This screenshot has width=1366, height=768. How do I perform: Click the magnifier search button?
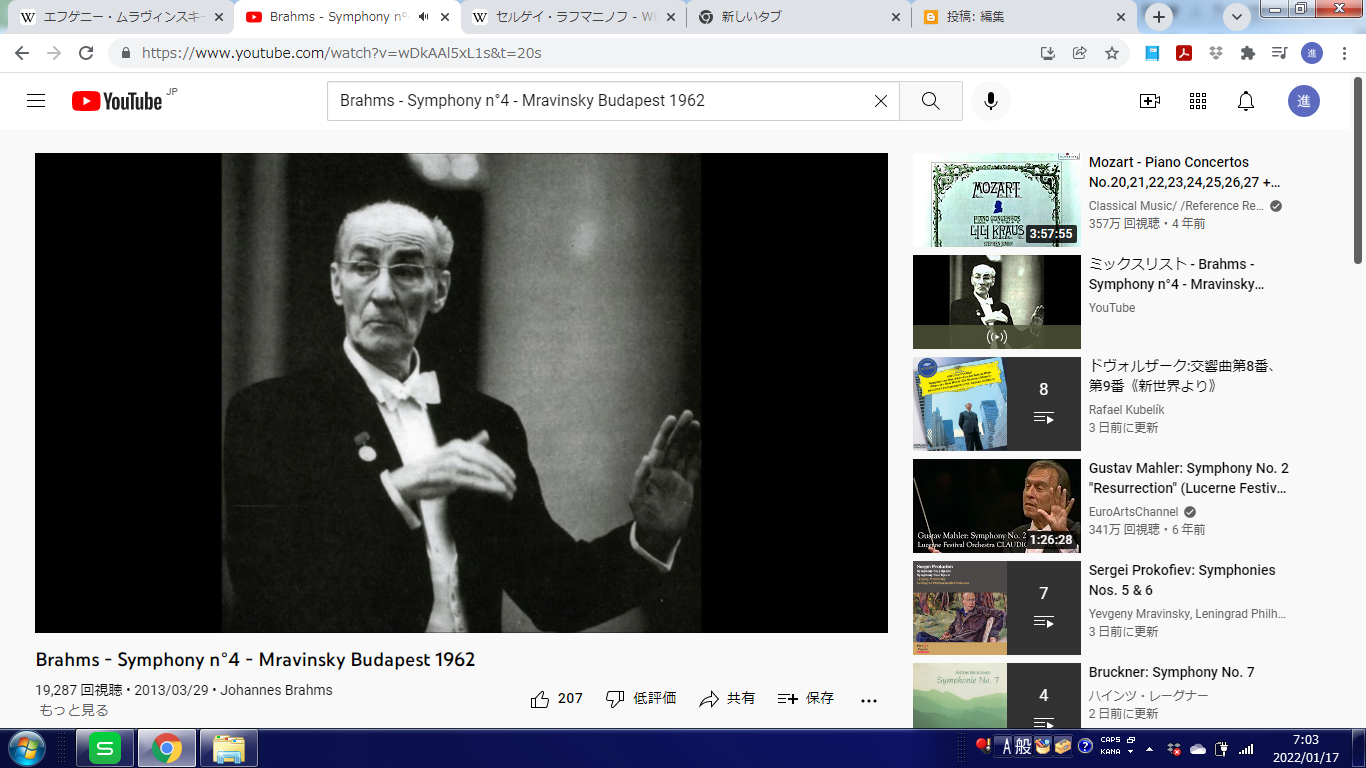(x=931, y=101)
